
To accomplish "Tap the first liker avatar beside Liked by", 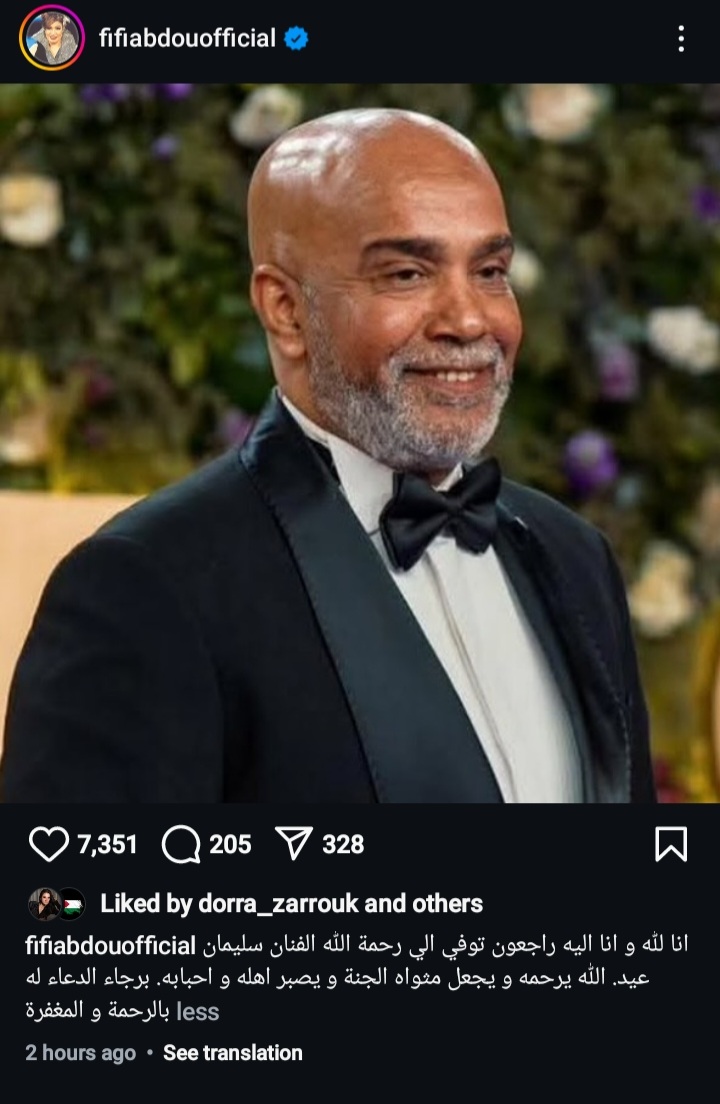I will tap(45, 904).
